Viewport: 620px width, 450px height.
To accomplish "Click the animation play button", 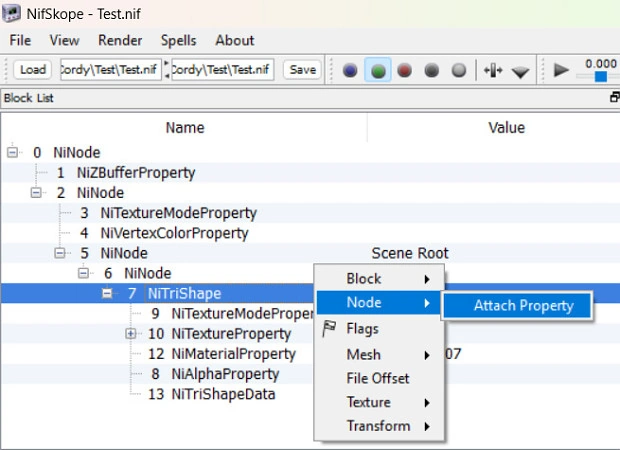I will click(561, 70).
